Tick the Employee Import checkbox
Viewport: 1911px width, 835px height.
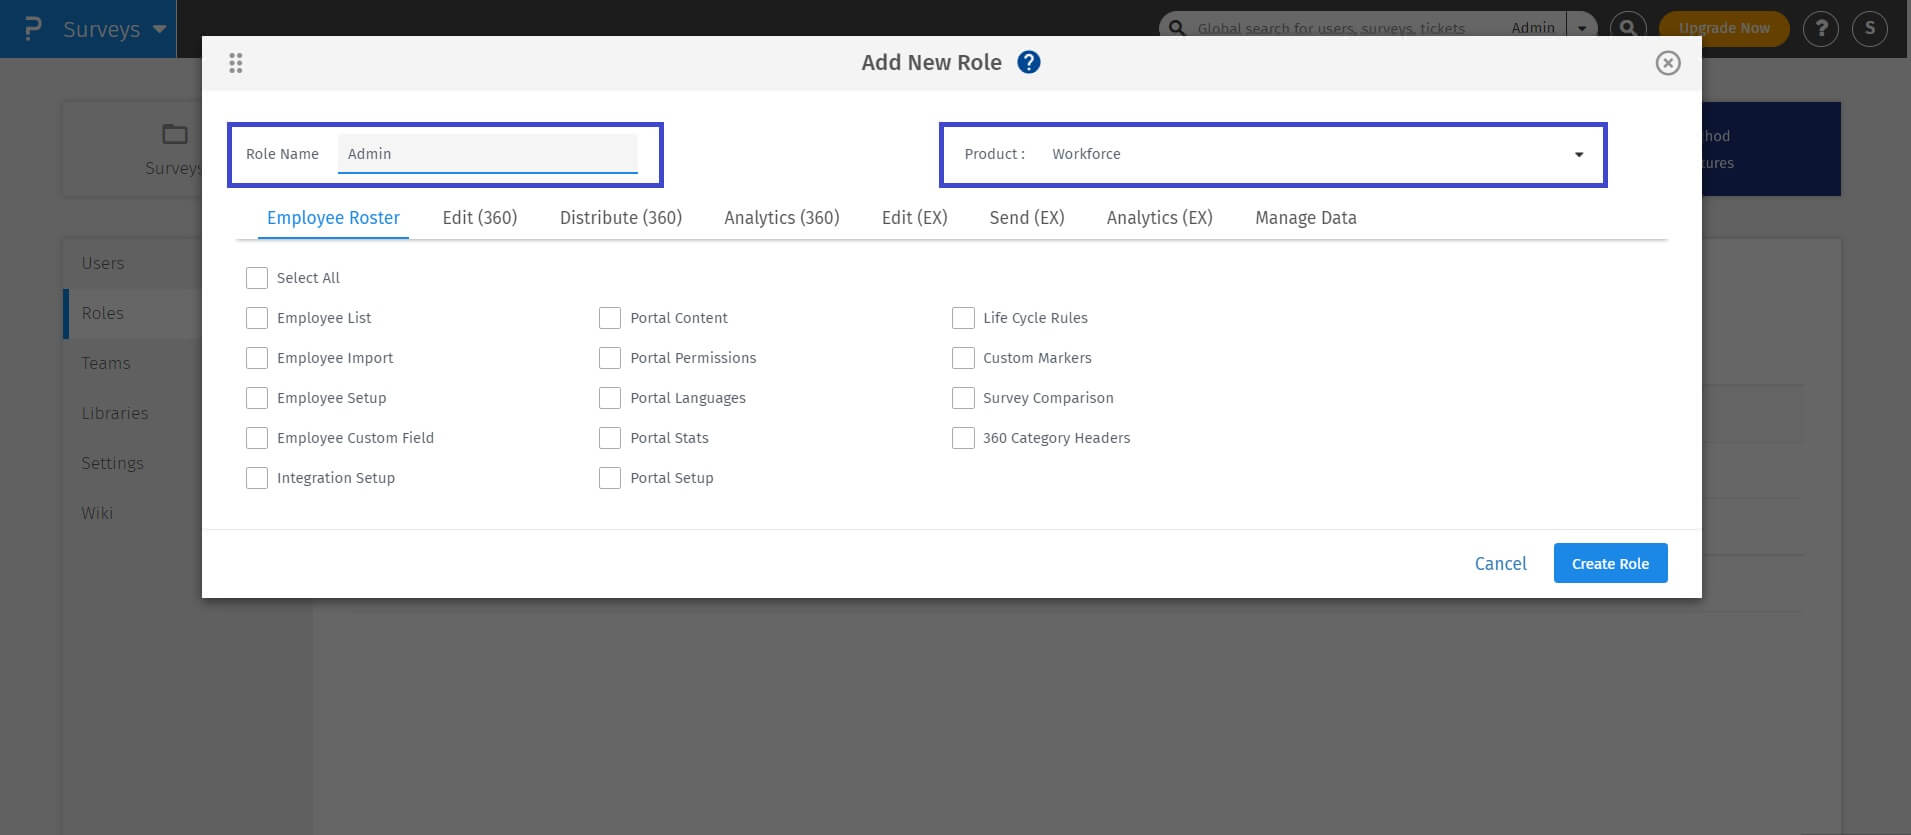click(257, 358)
